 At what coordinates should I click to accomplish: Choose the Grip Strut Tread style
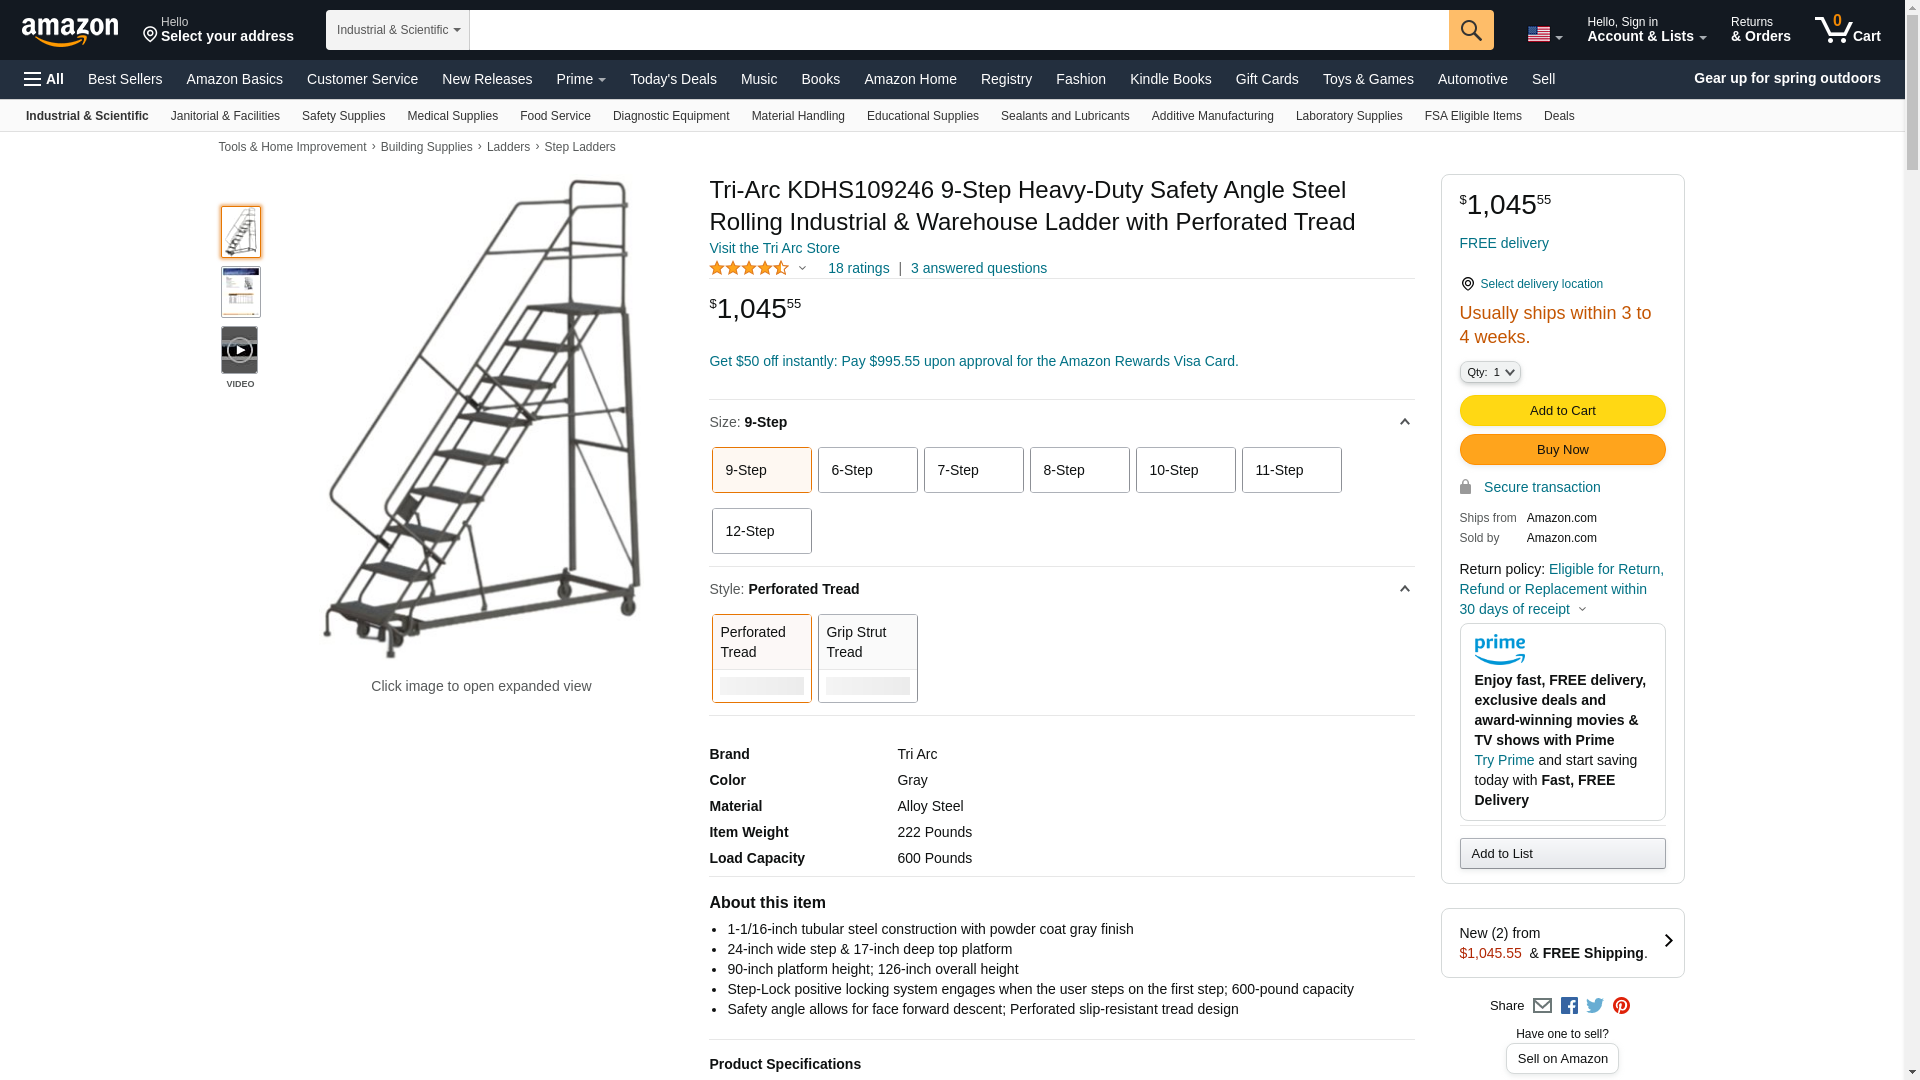click(867, 658)
